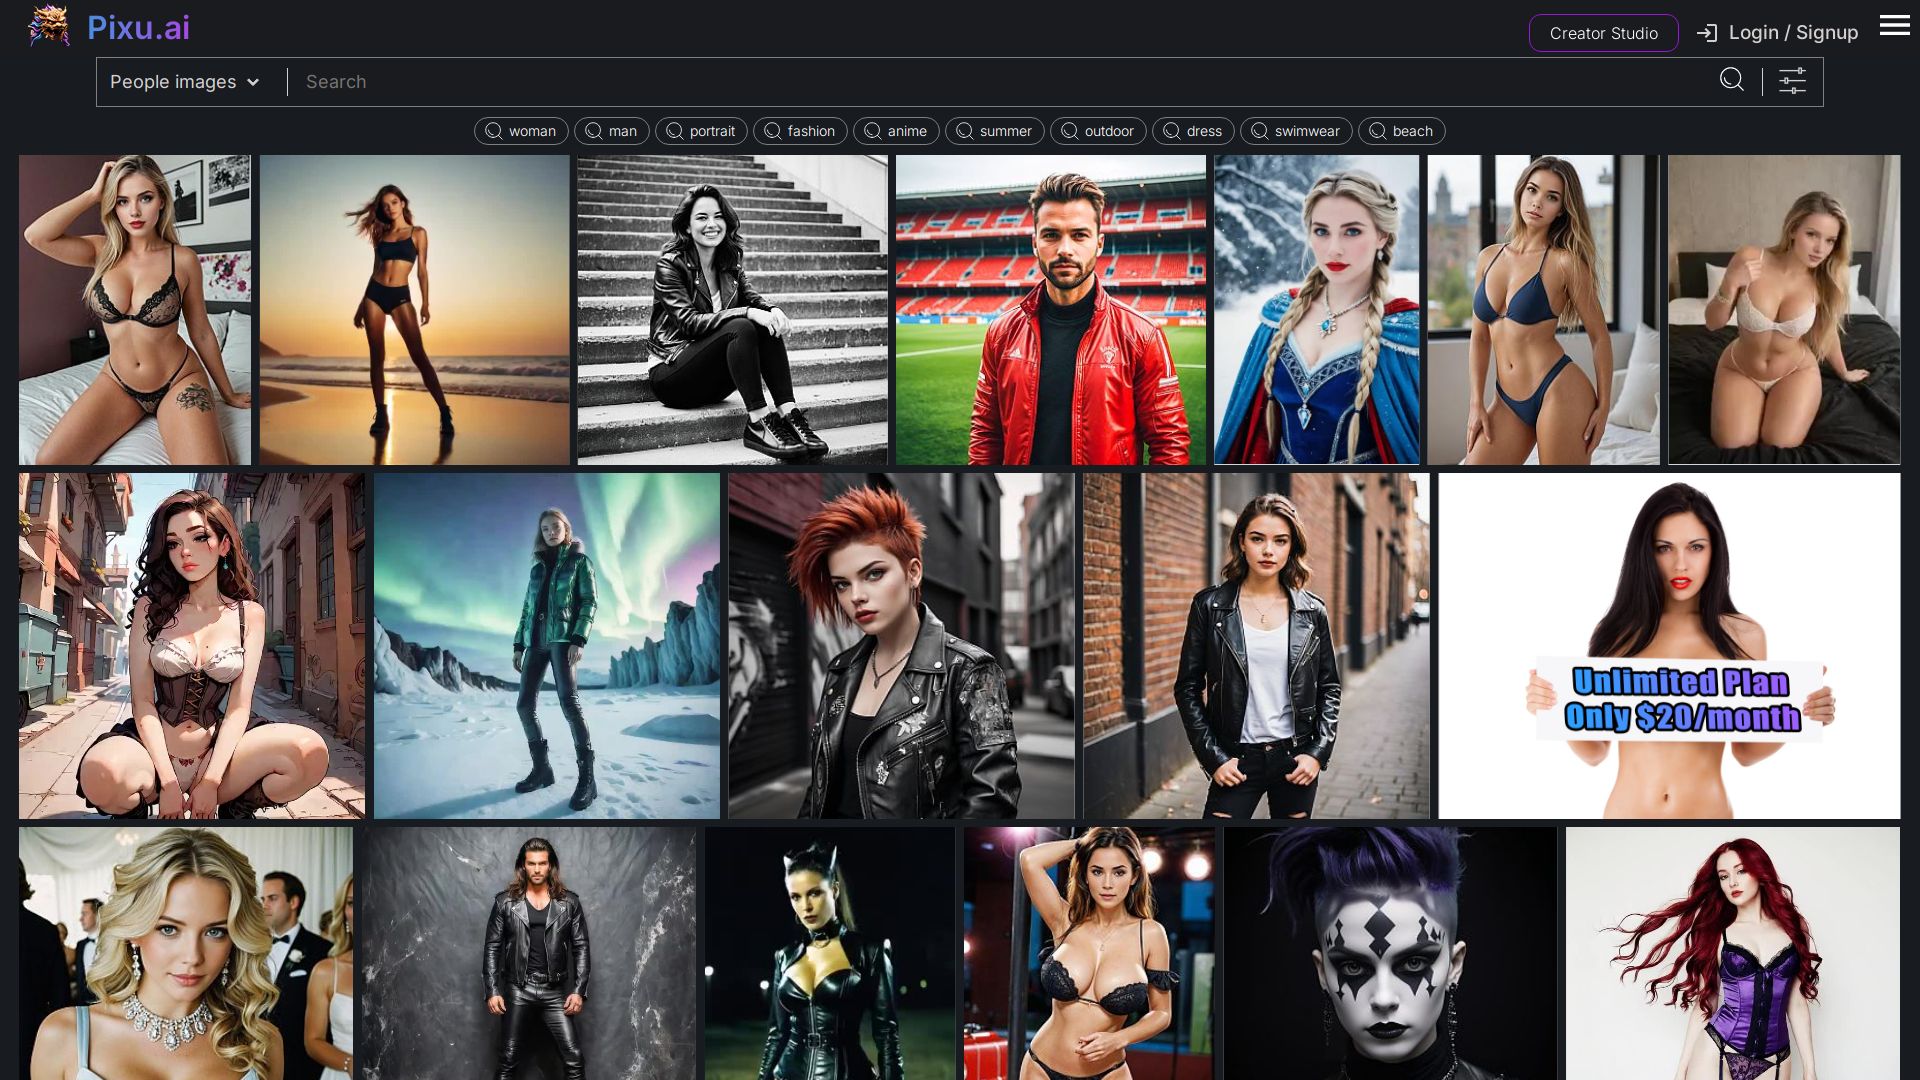Click Login / Signup link

tap(1793, 33)
